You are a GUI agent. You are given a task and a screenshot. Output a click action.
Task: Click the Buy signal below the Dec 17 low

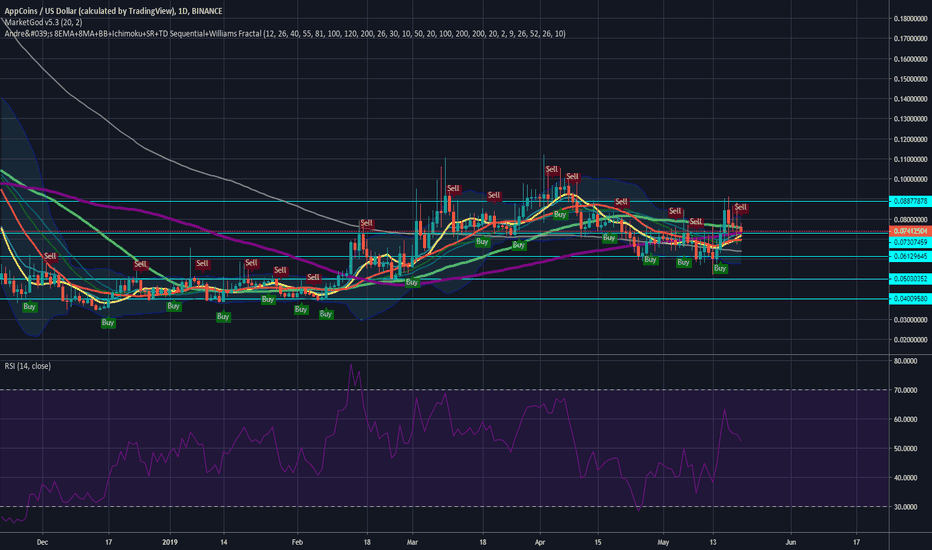108,322
